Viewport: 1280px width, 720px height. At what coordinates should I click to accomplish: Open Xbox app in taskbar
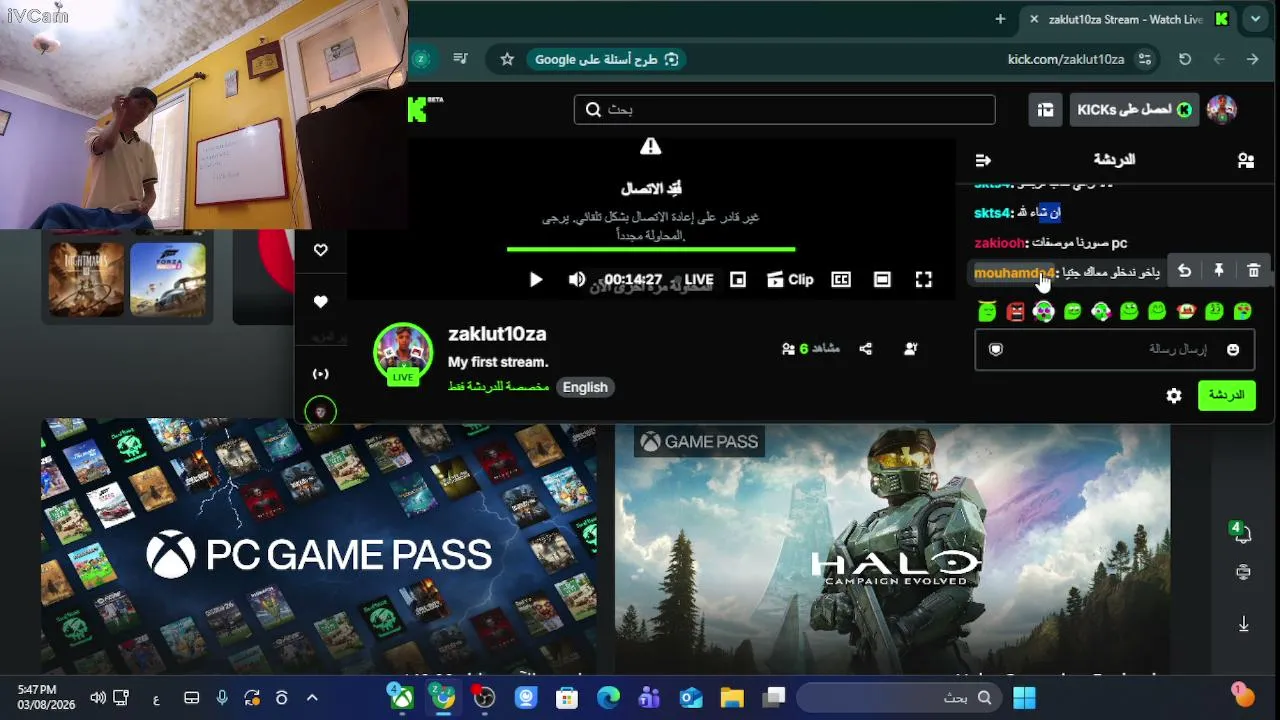pos(401,698)
